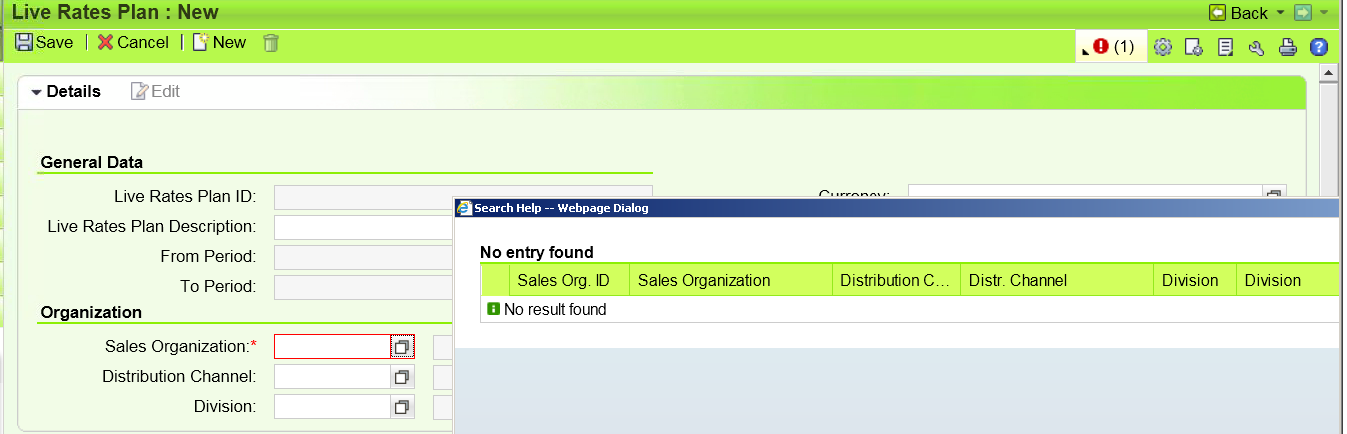Open Sales Organization value help button
This screenshot has width=1347, height=434.
402,347
